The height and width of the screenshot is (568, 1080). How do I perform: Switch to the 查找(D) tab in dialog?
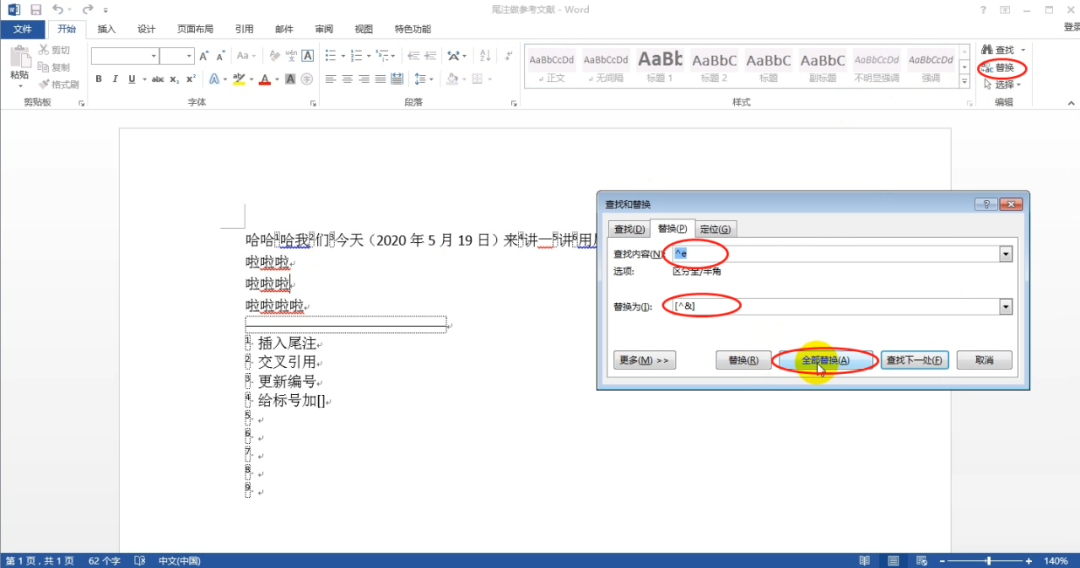click(x=629, y=230)
